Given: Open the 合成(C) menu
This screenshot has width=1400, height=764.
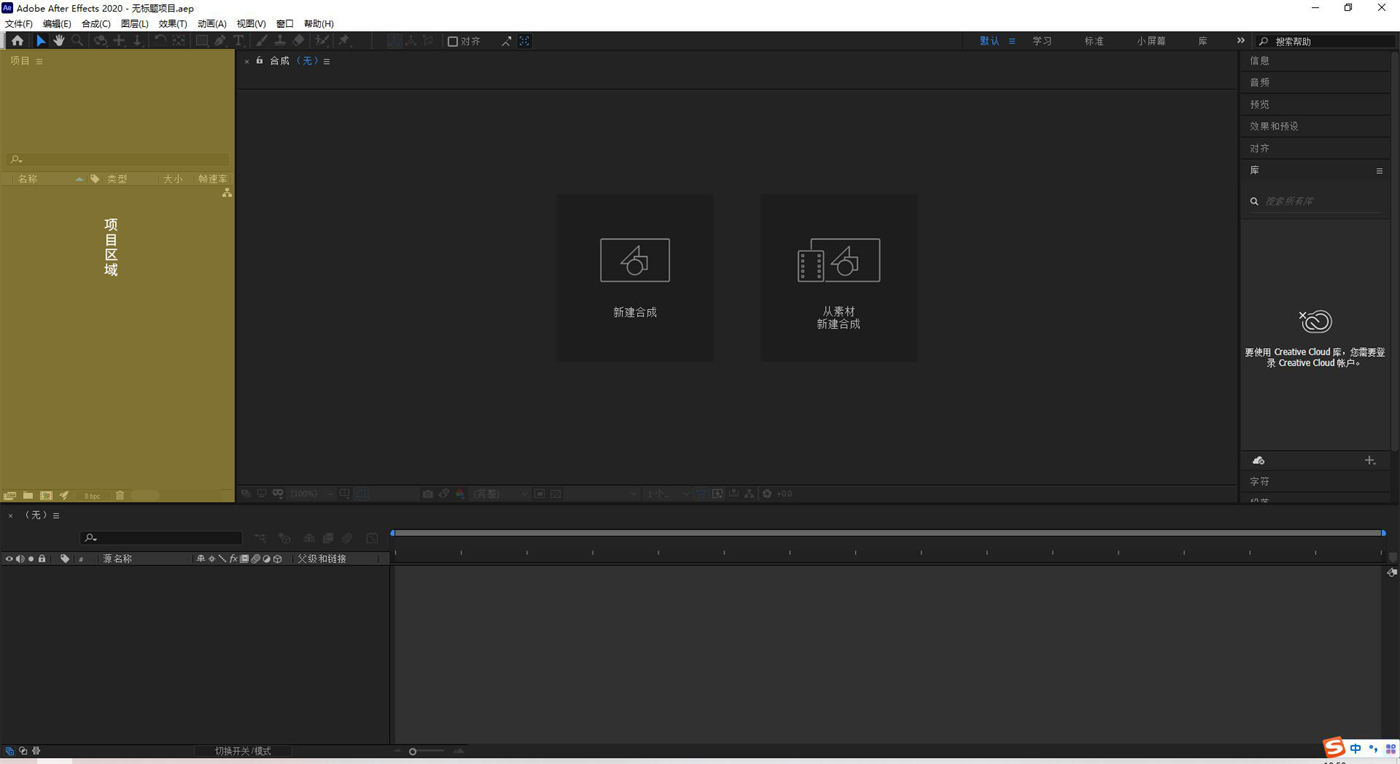Looking at the screenshot, I should coord(96,24).
